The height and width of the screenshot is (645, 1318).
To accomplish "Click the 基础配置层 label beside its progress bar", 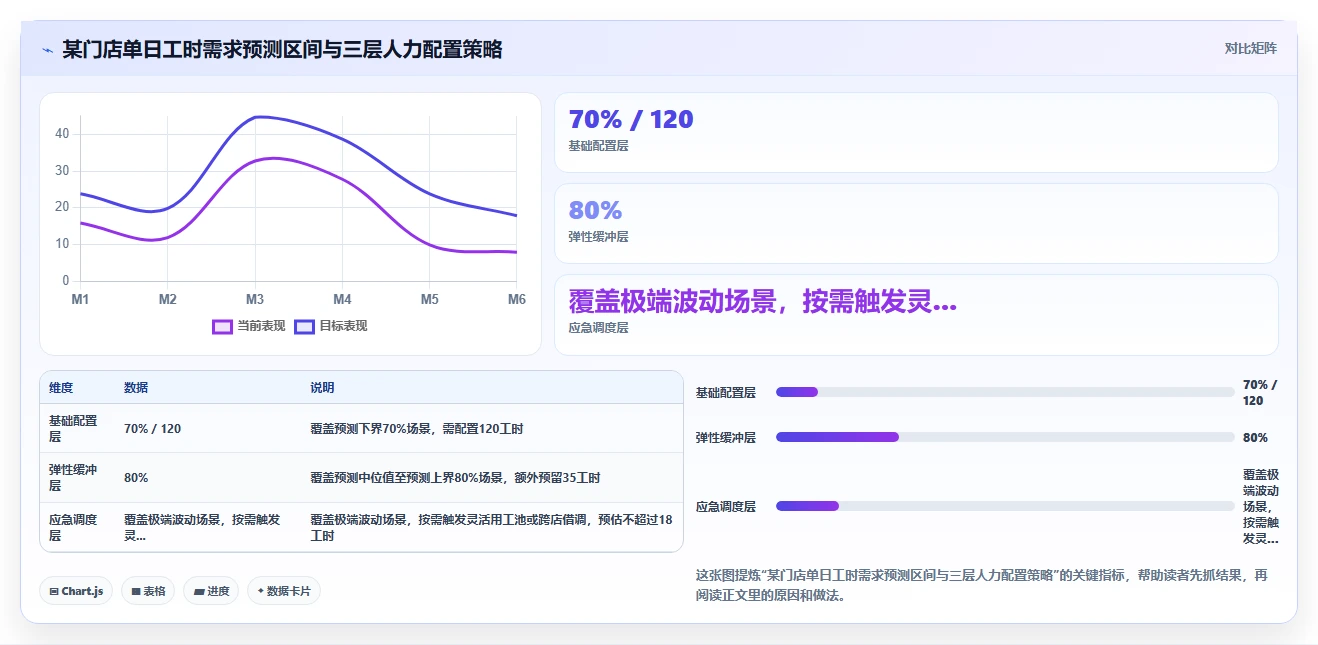I will pos(726,393).
